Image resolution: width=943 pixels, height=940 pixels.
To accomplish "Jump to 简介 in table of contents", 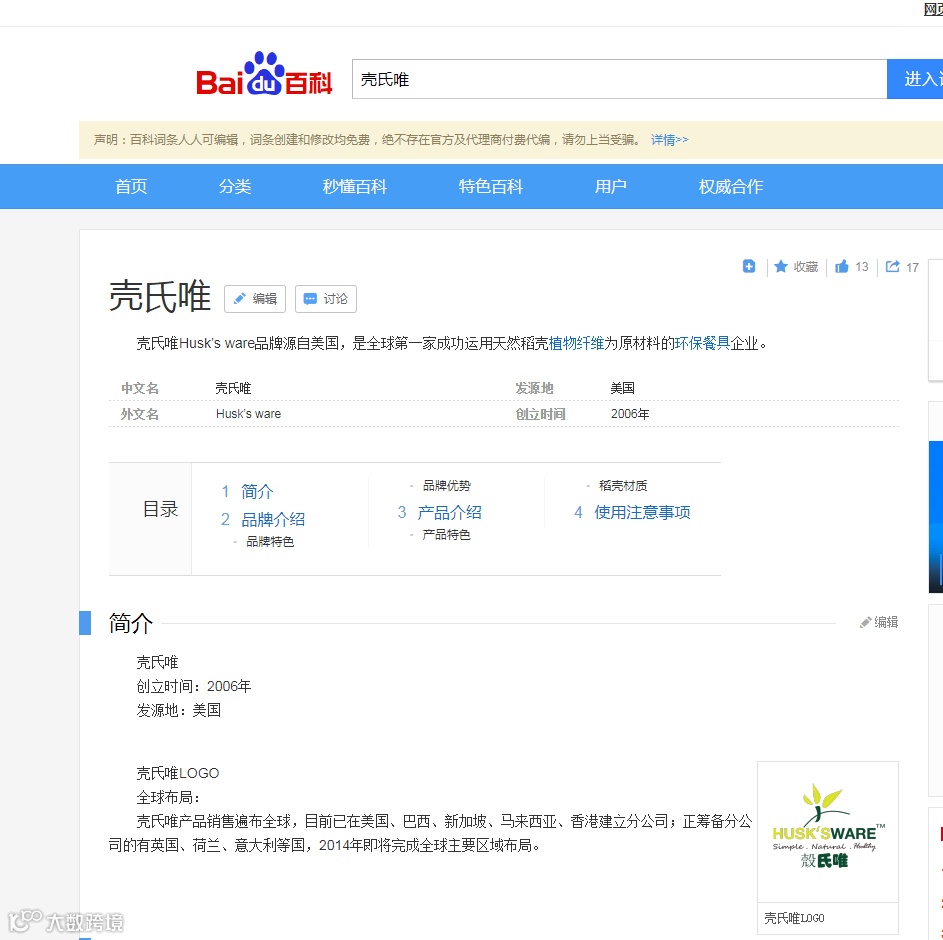I will pos(257,492).
